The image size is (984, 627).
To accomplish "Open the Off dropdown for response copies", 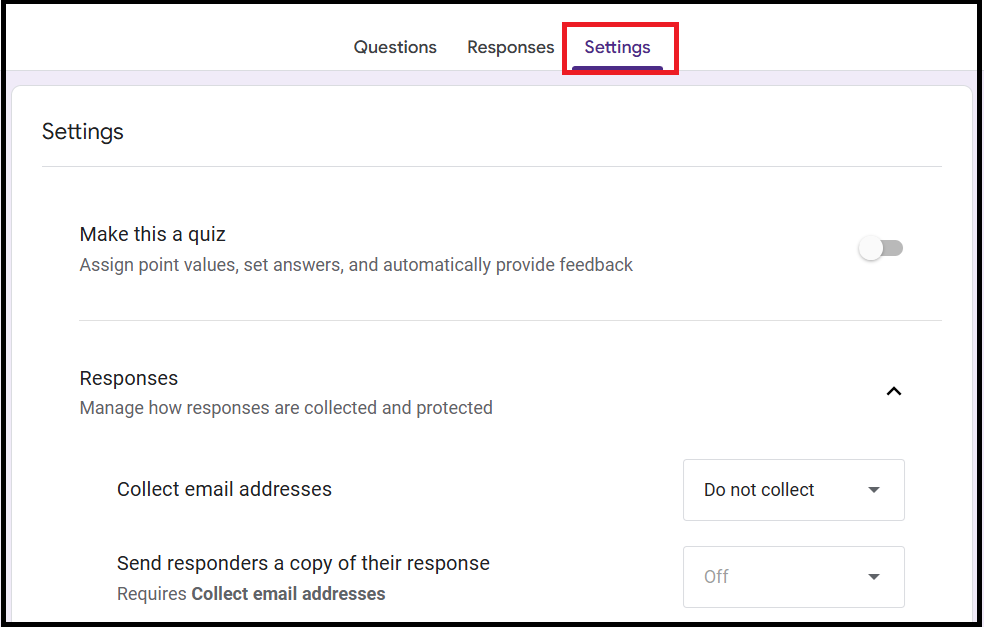I will 793,577.
